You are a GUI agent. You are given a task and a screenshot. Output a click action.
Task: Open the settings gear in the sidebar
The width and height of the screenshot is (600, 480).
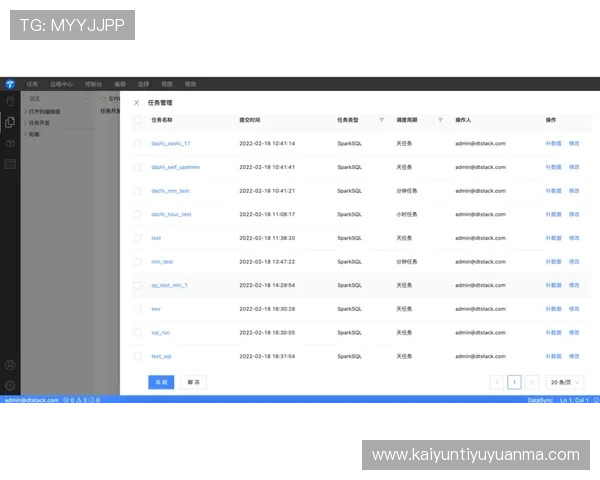pyautogui.click(x=10, y=385)
